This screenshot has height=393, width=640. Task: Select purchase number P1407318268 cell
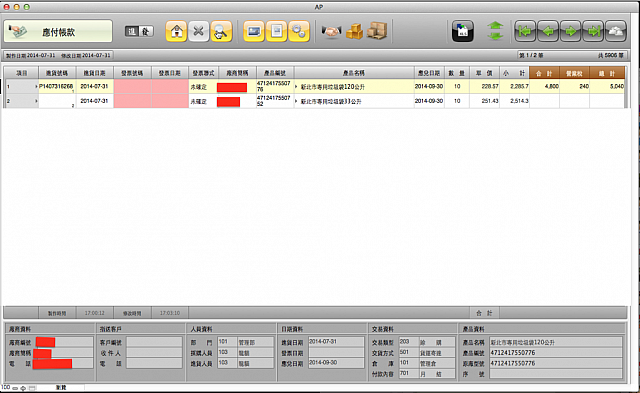click(57, 87)
